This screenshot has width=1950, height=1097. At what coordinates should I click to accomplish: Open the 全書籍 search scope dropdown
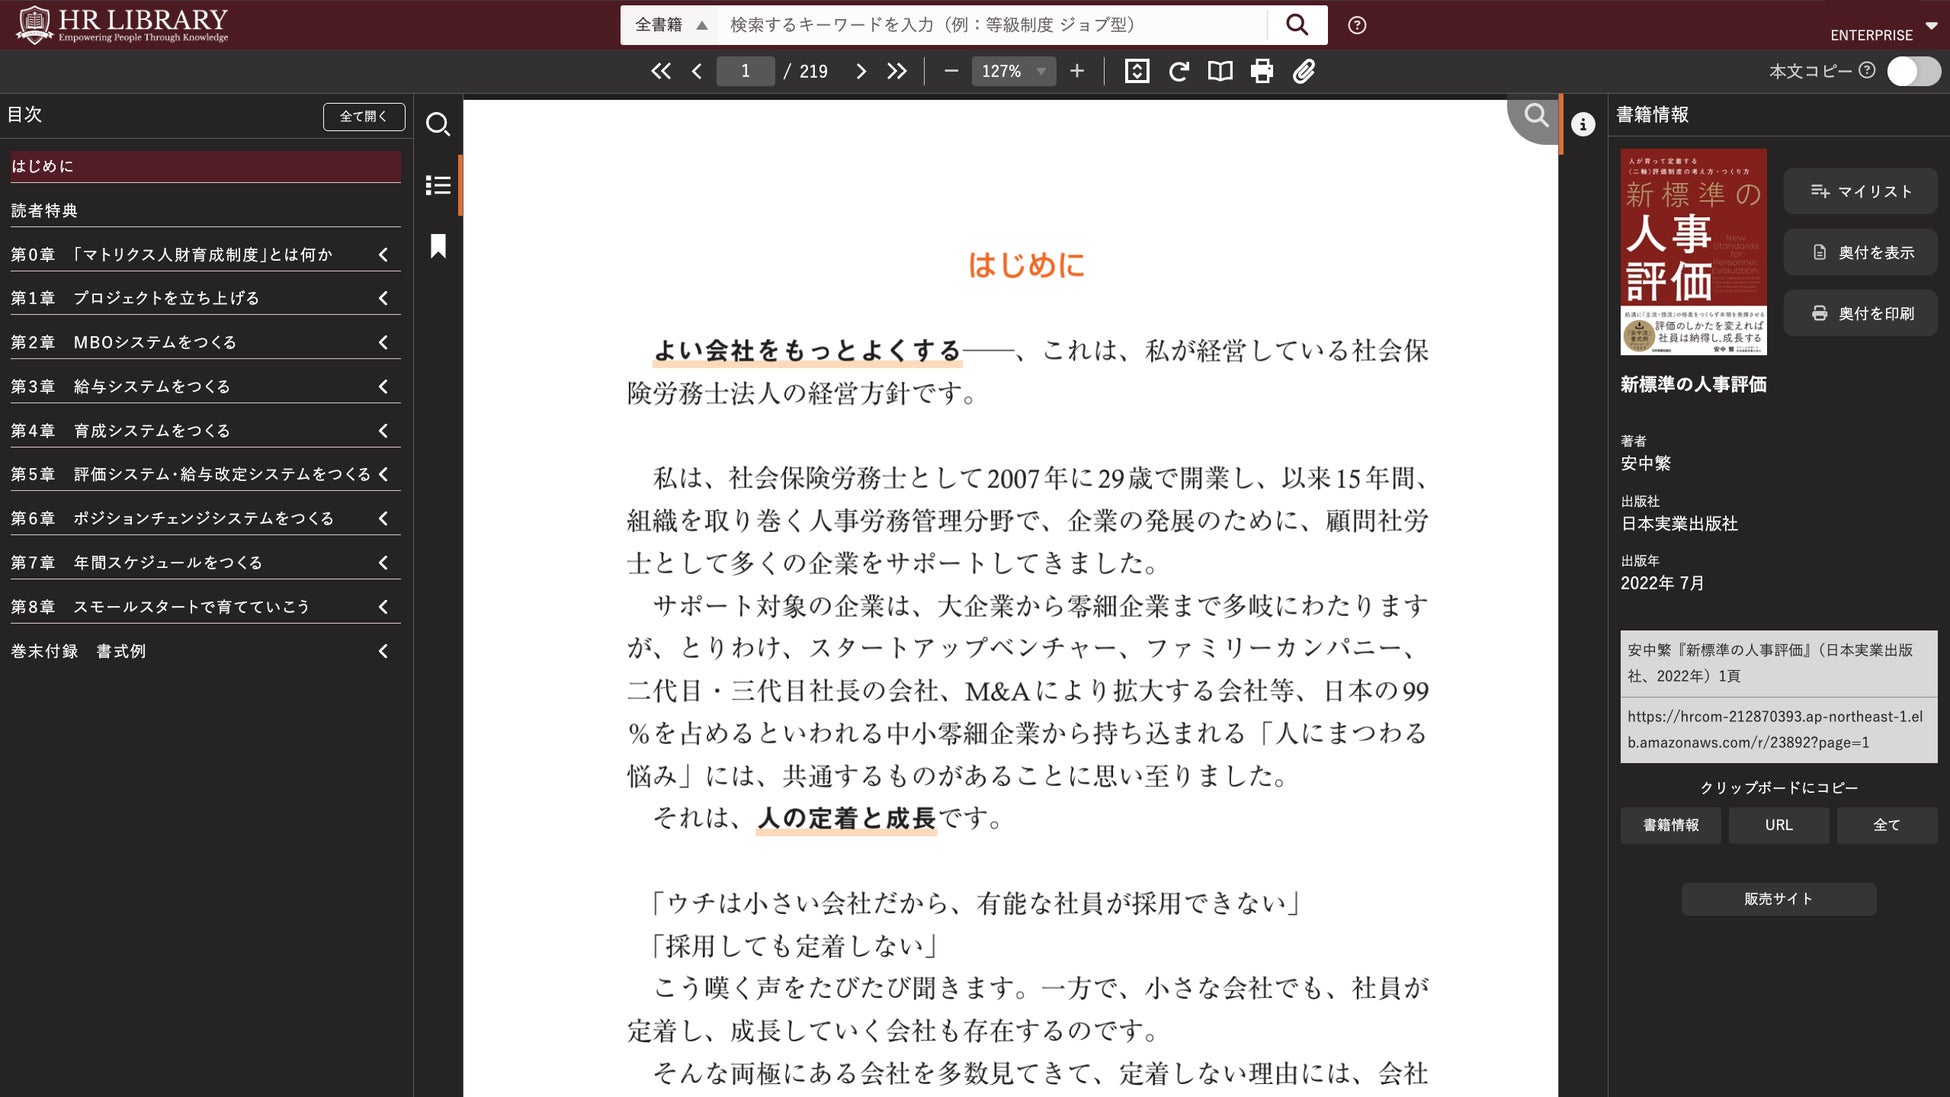coord(670,25)
